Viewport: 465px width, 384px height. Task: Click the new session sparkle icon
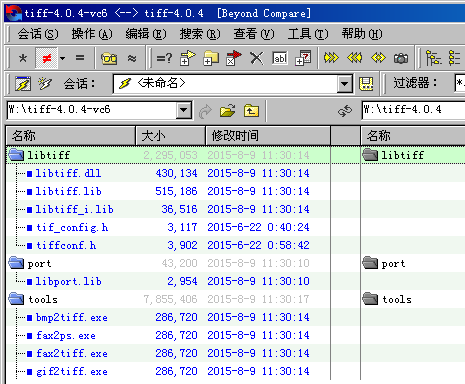[45, 83]
